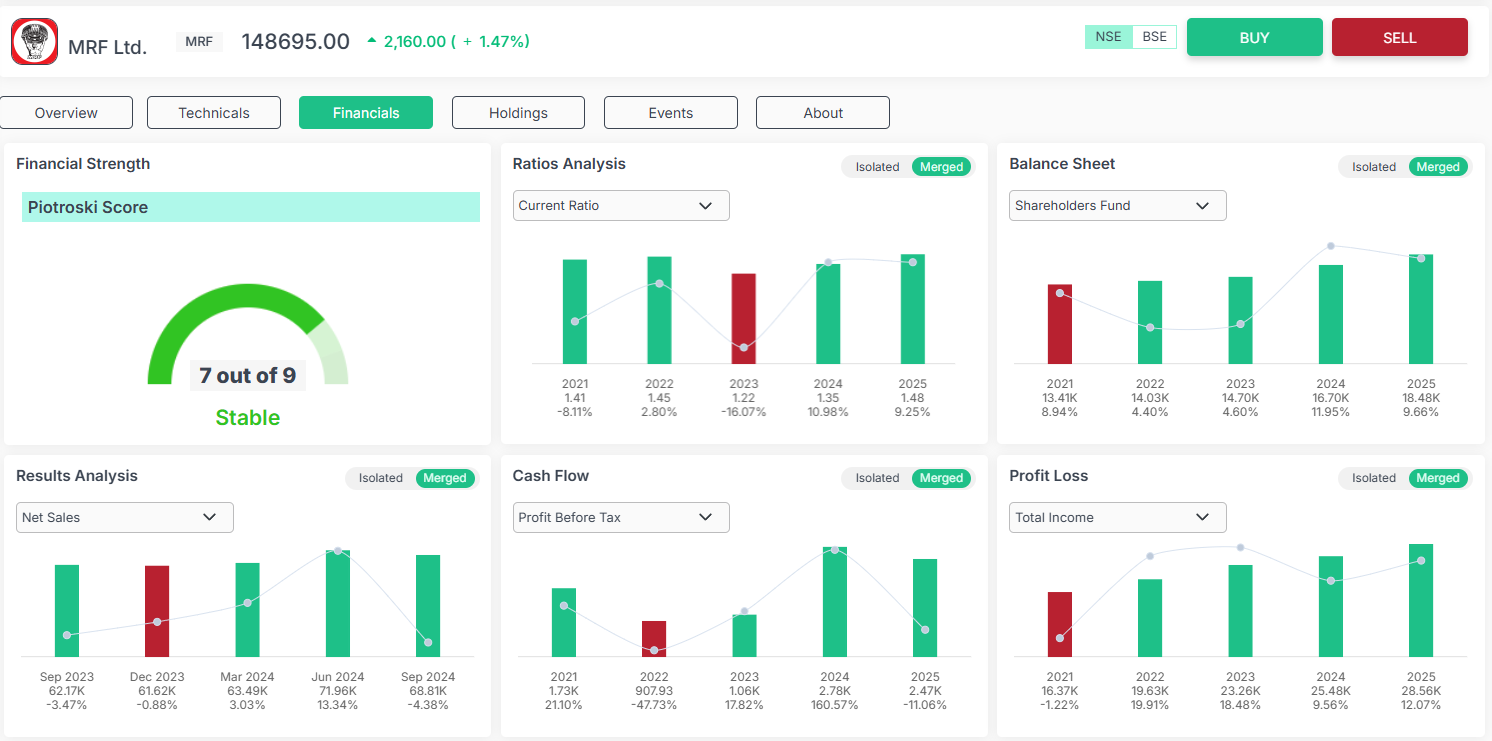The image size is (1492, 741).
Task: Open the Overview tab
Action: (x=66, y=113)
